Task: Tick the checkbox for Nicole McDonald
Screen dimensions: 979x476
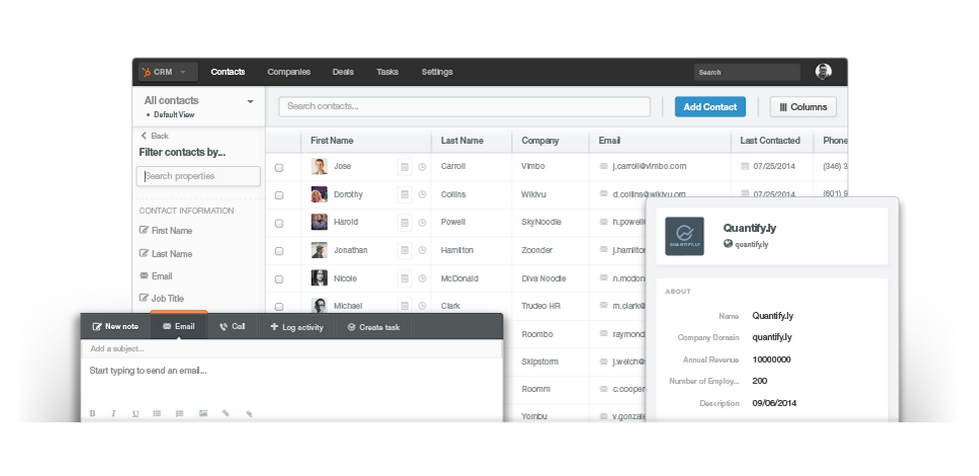Action: tap(279, 279)
